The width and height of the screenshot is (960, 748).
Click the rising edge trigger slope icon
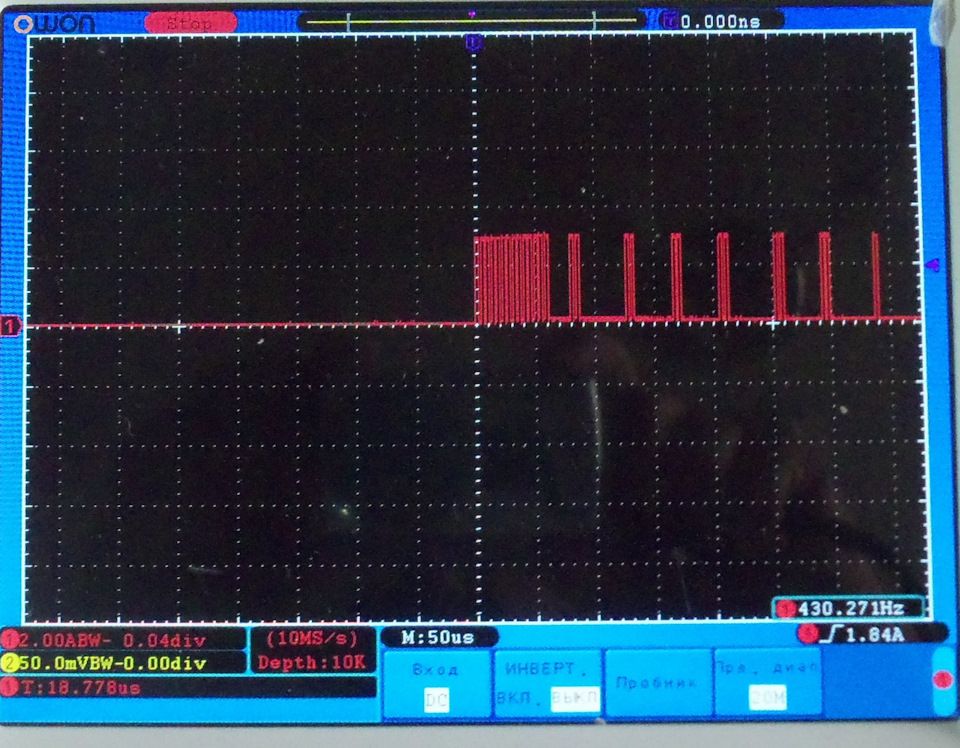pos(830,635)
